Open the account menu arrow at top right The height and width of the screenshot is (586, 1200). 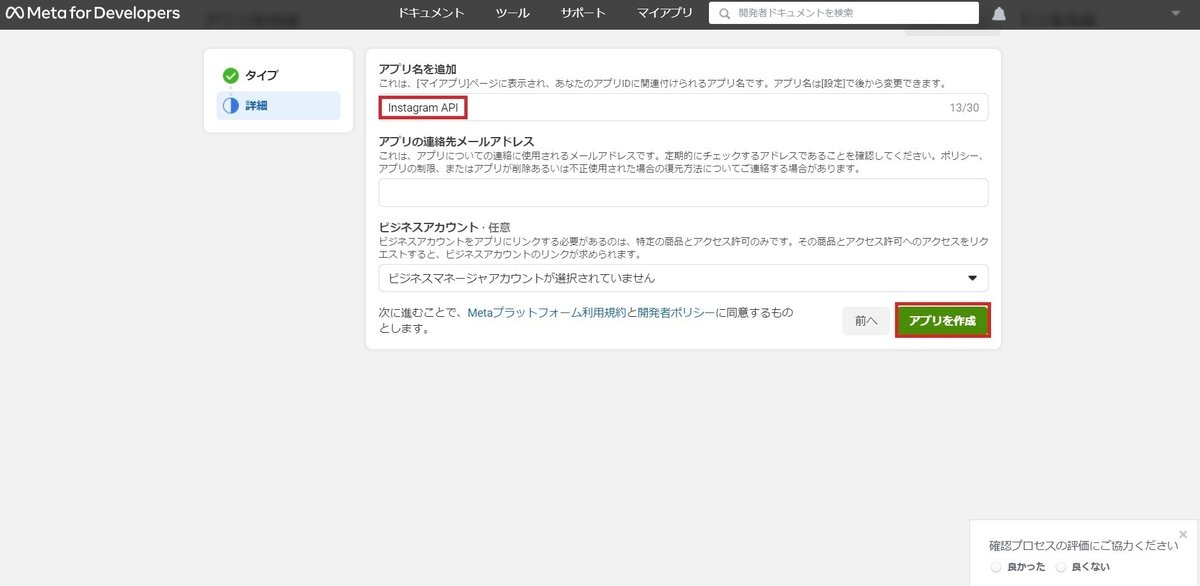pos(1175,14)
